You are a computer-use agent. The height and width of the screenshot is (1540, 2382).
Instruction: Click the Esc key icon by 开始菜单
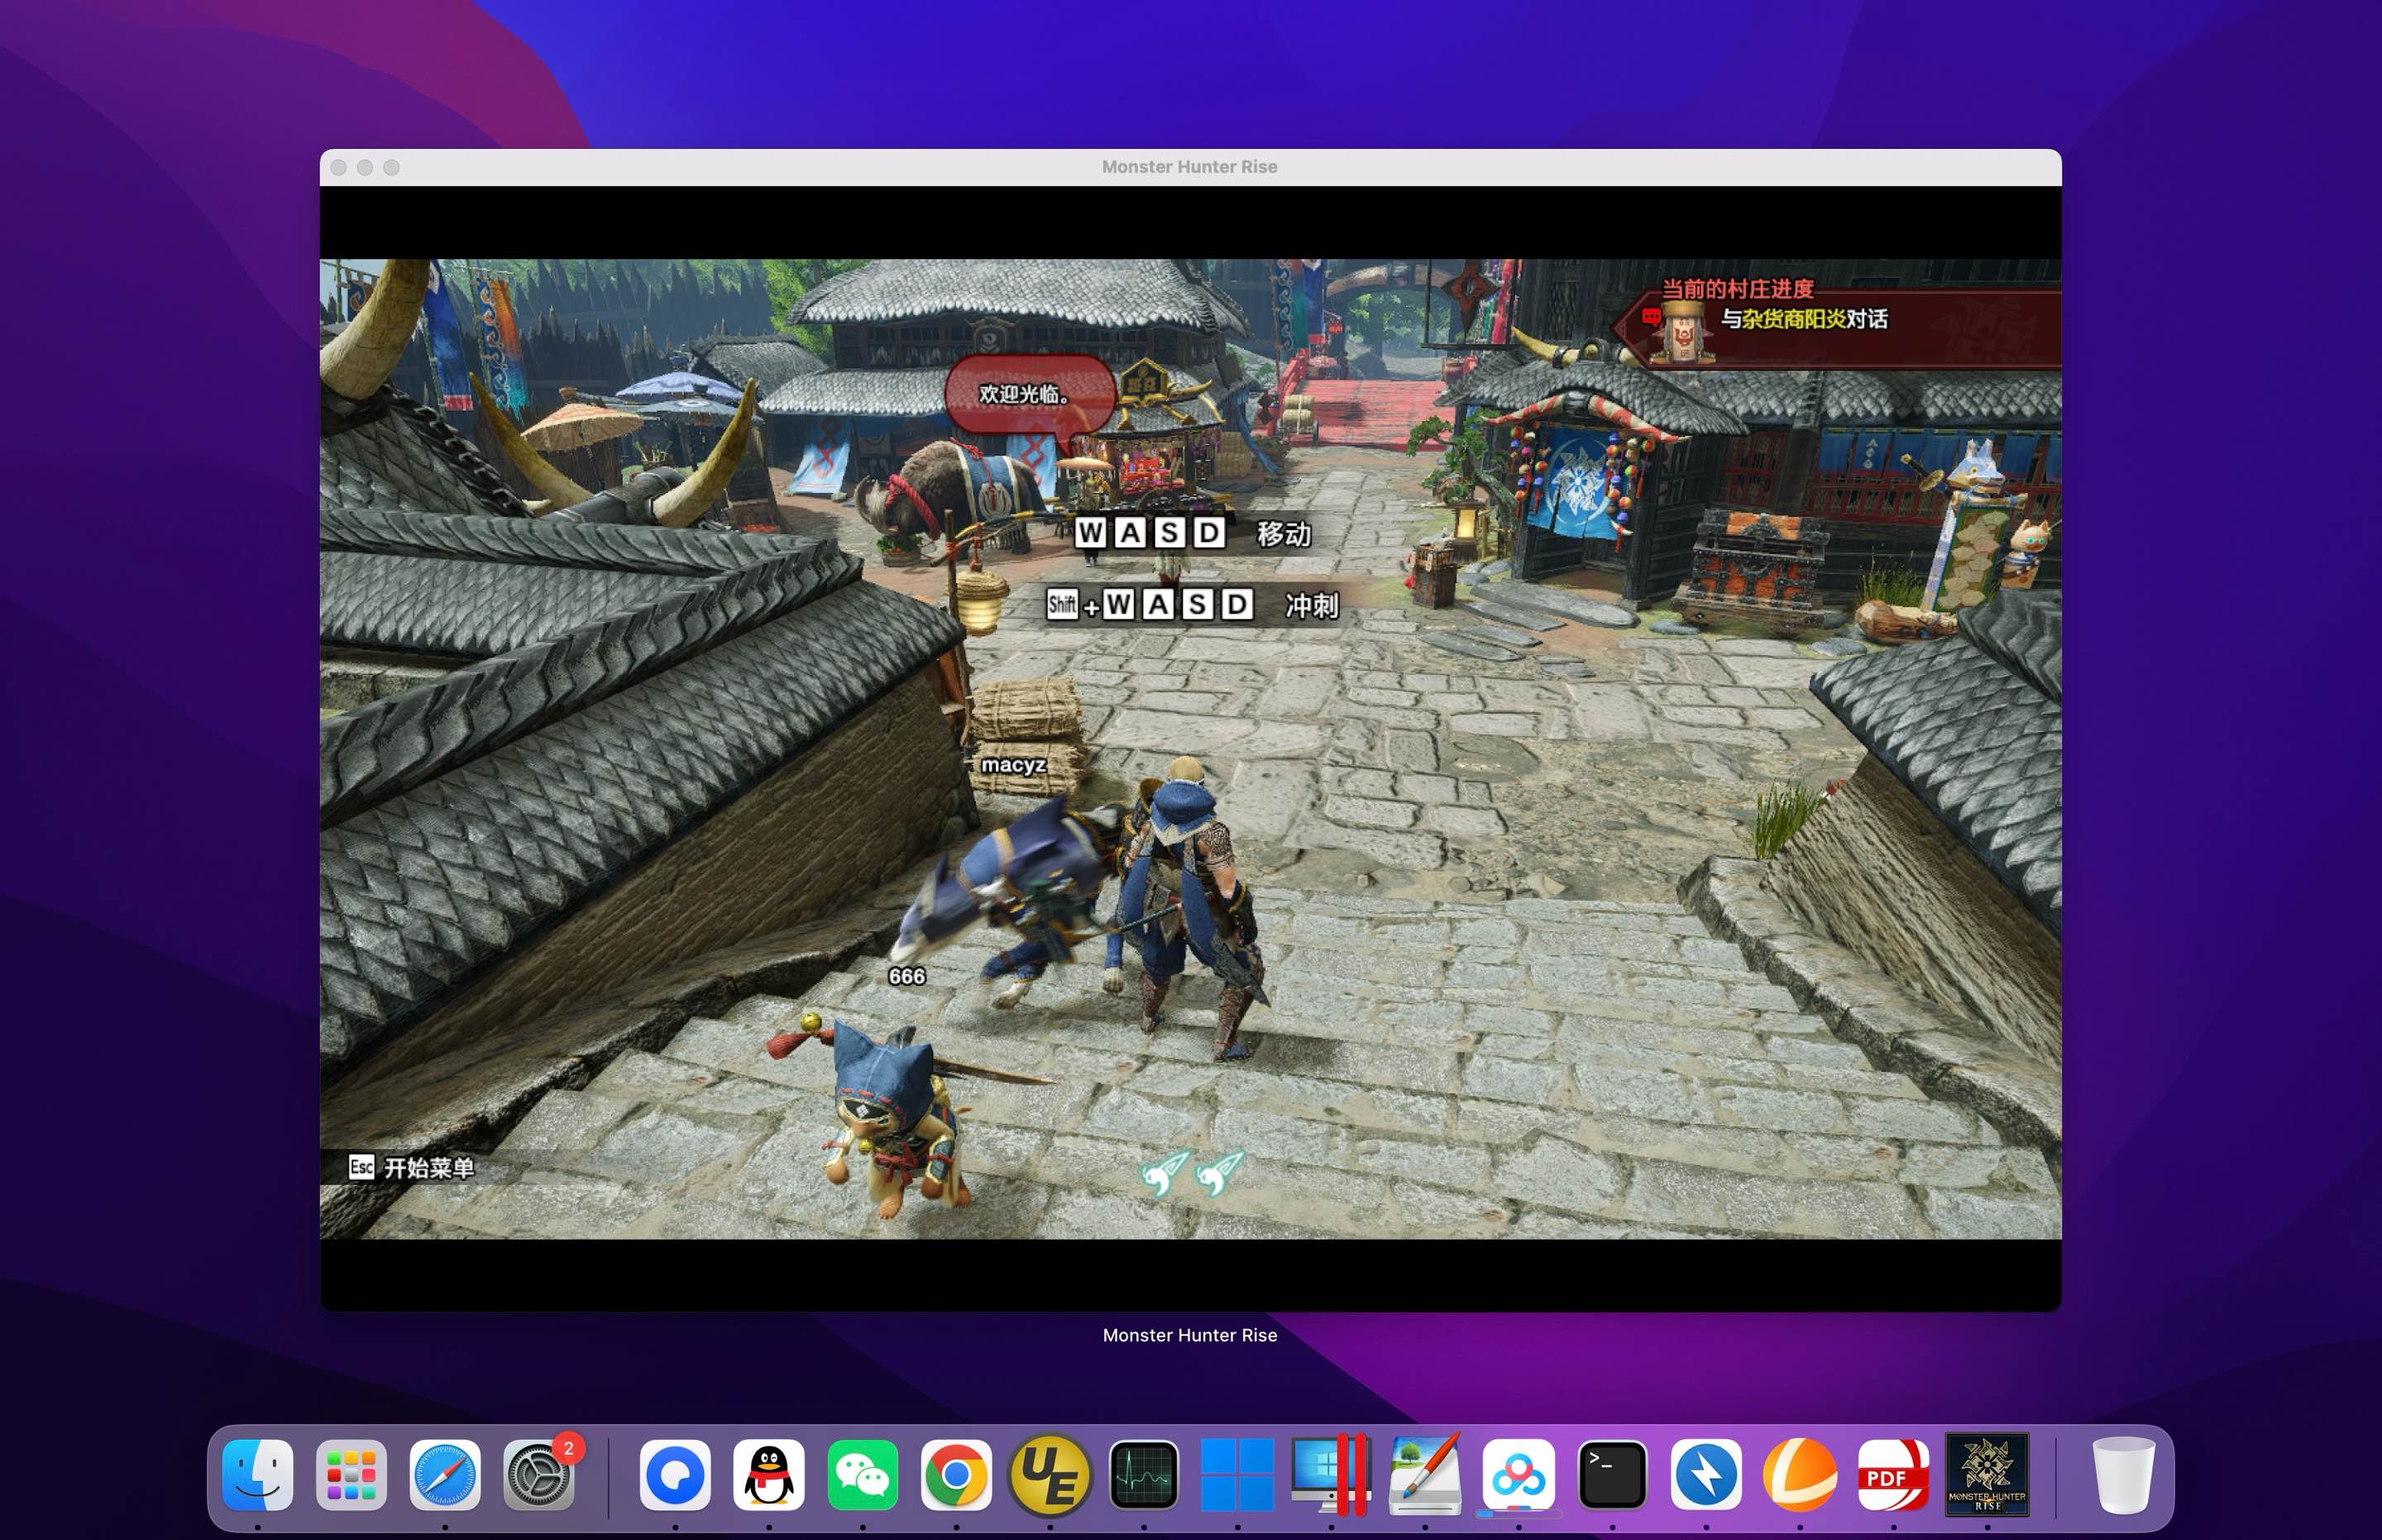[361, 1167]
